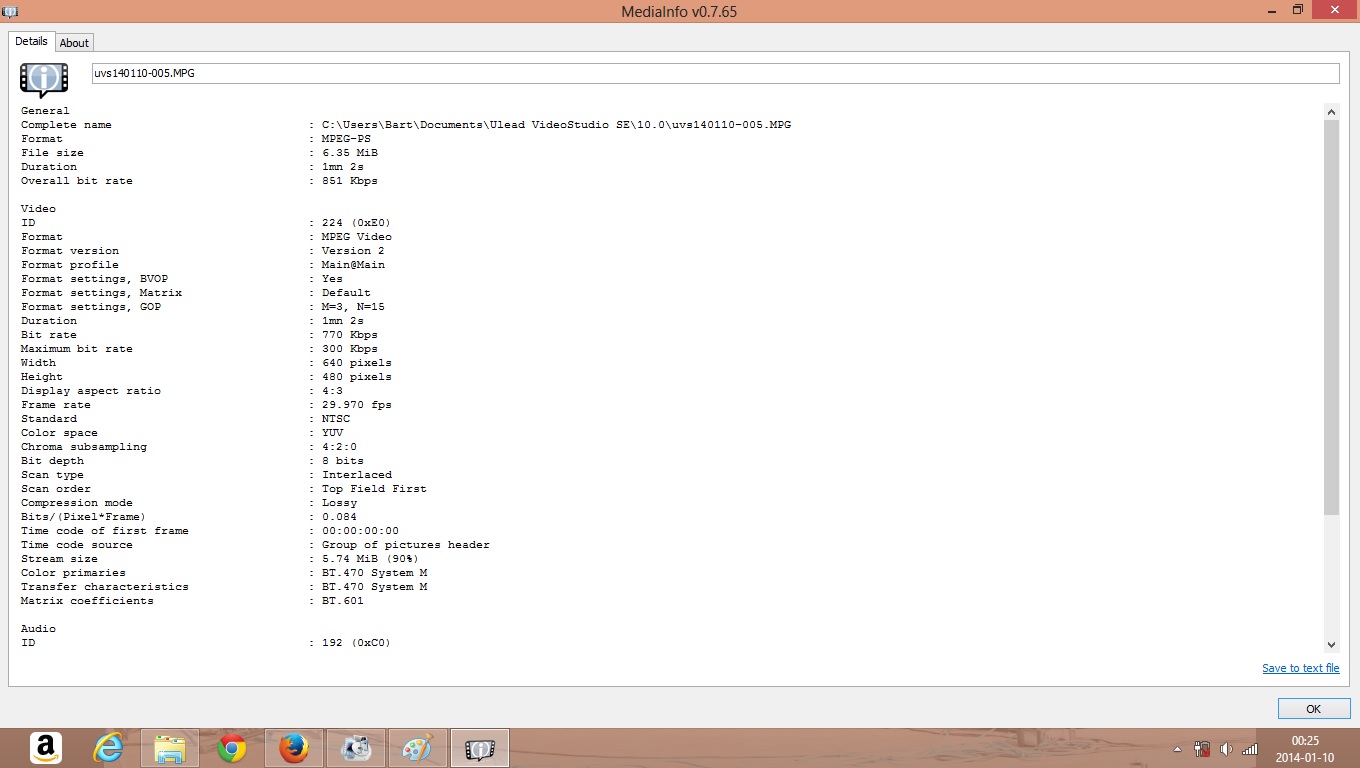Click the 'Lossy' compression mode value
This screenshot has width=1360, height=768.
coord(339,503)
